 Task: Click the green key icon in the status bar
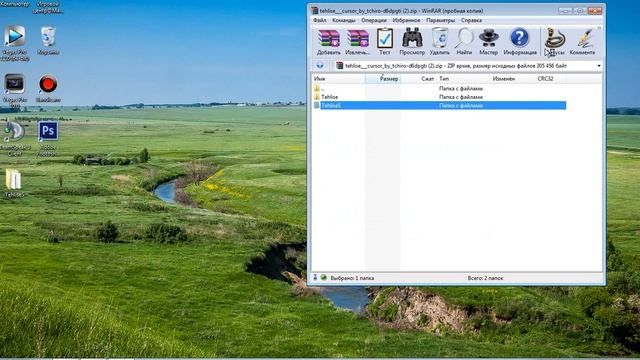tap(324, 278)
